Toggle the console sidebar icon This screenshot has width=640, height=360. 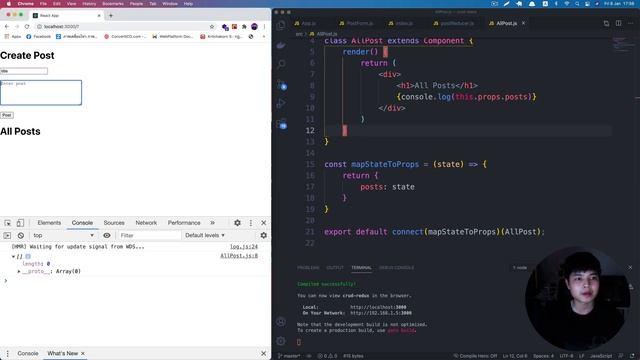(7, 236)
